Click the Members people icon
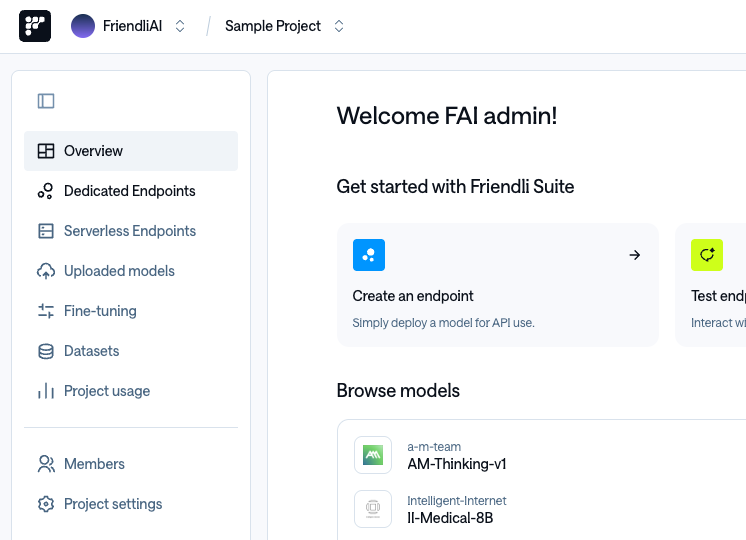Screen dimensions: 746x540 click(46, 464)
